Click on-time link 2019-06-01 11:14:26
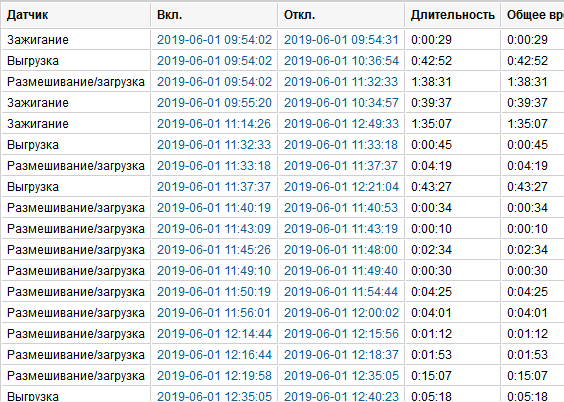This screenshot has height=402, width=564. 214,124
